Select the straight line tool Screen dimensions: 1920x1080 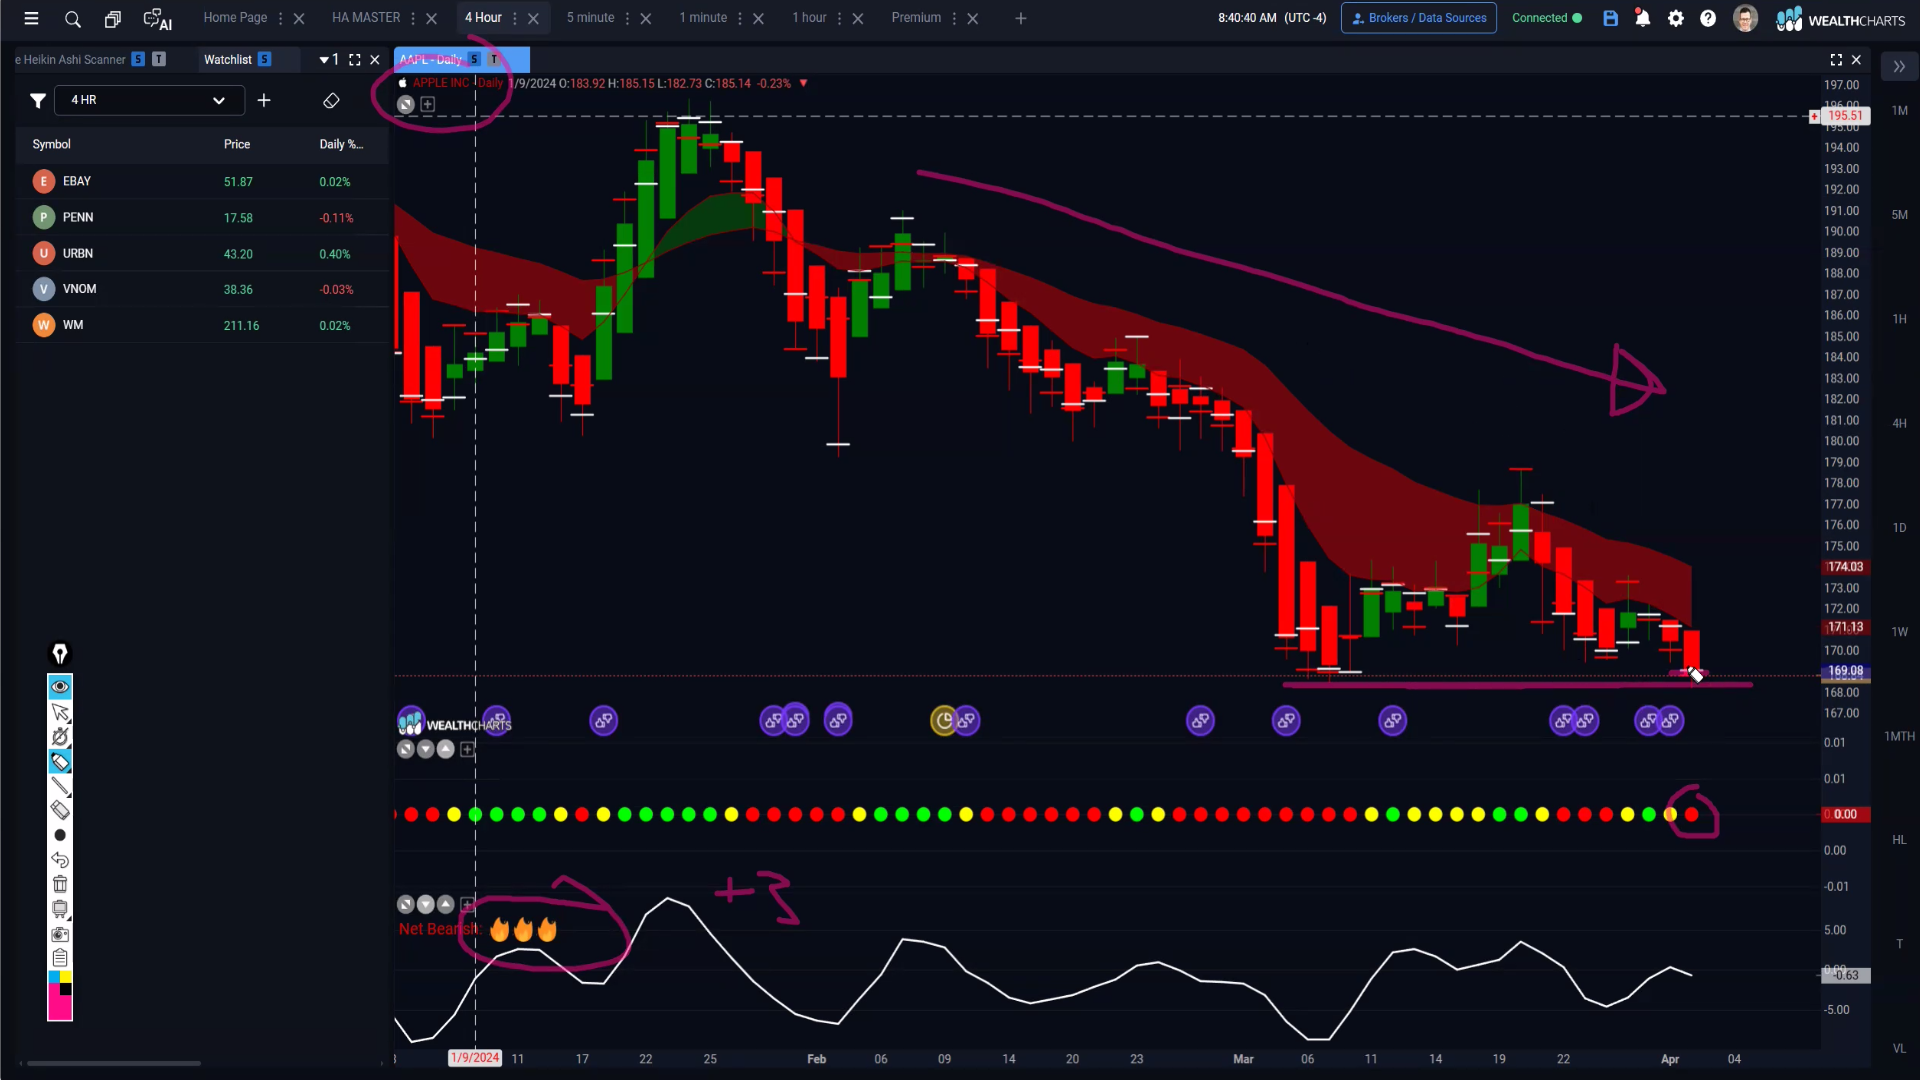tap(60, 786)
